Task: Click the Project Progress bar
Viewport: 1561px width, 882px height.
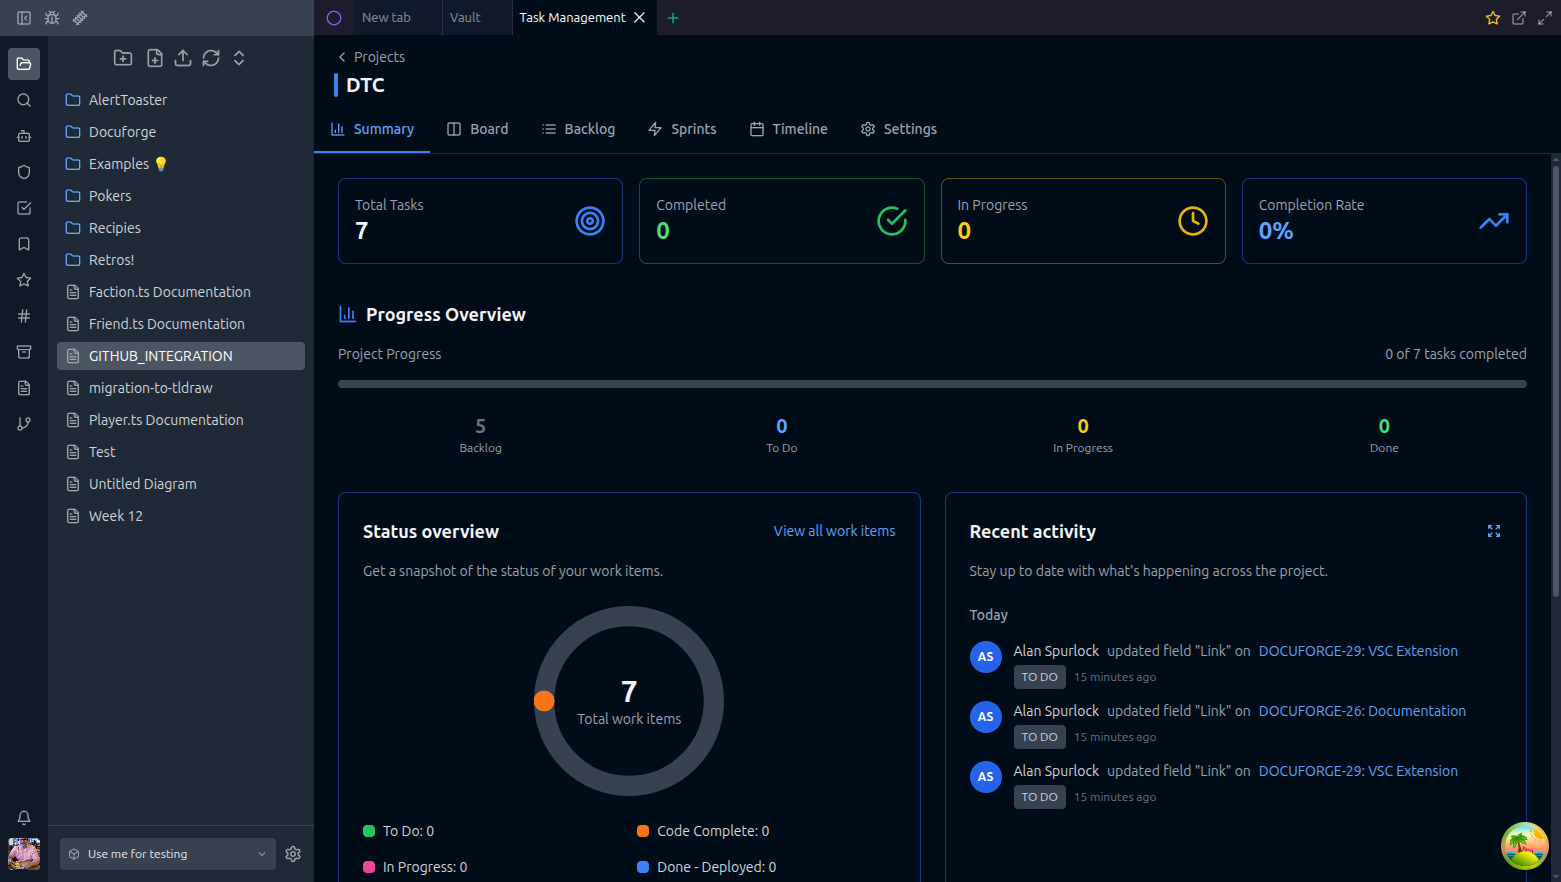Action: click(x=932, y=384)
